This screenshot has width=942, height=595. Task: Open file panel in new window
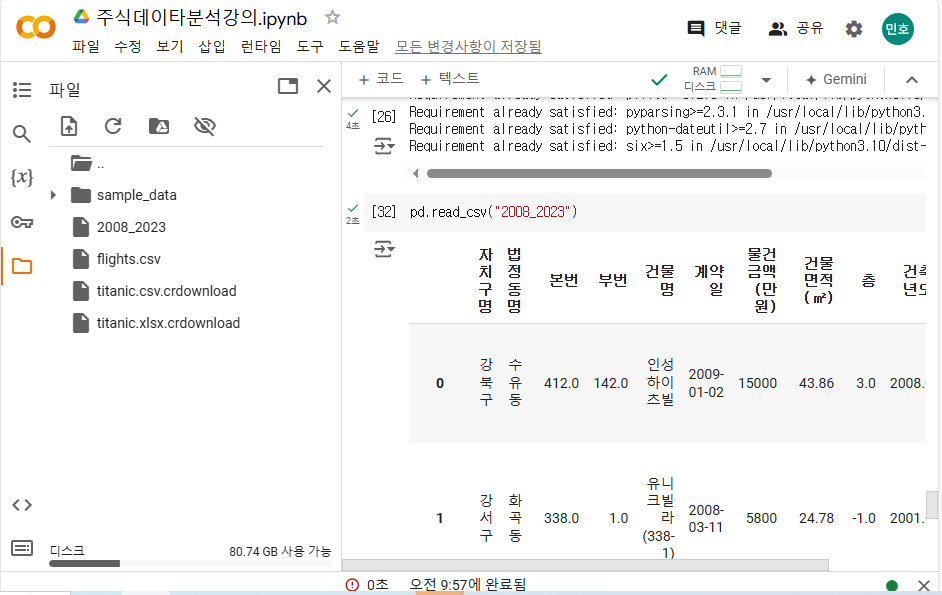click(x=288, y=87)
